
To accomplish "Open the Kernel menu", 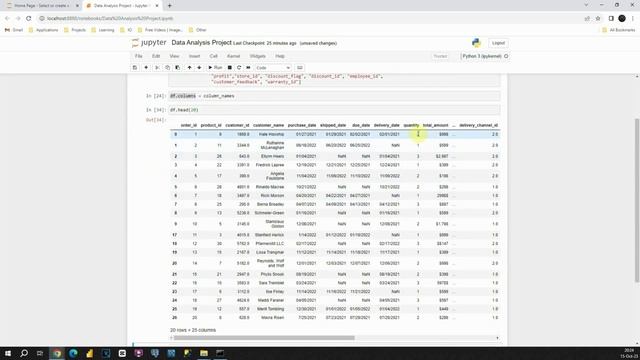I will 233,56.
